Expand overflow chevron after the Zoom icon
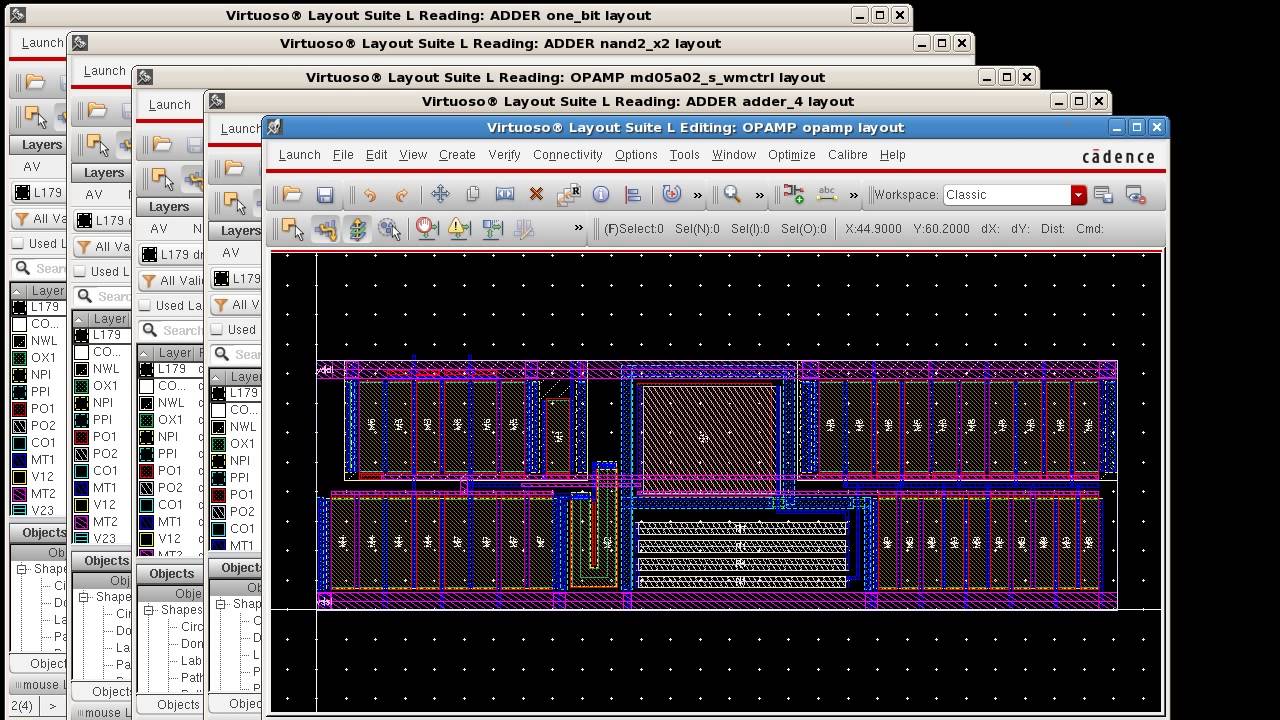Screen dimensions: 1280x720 759,195
